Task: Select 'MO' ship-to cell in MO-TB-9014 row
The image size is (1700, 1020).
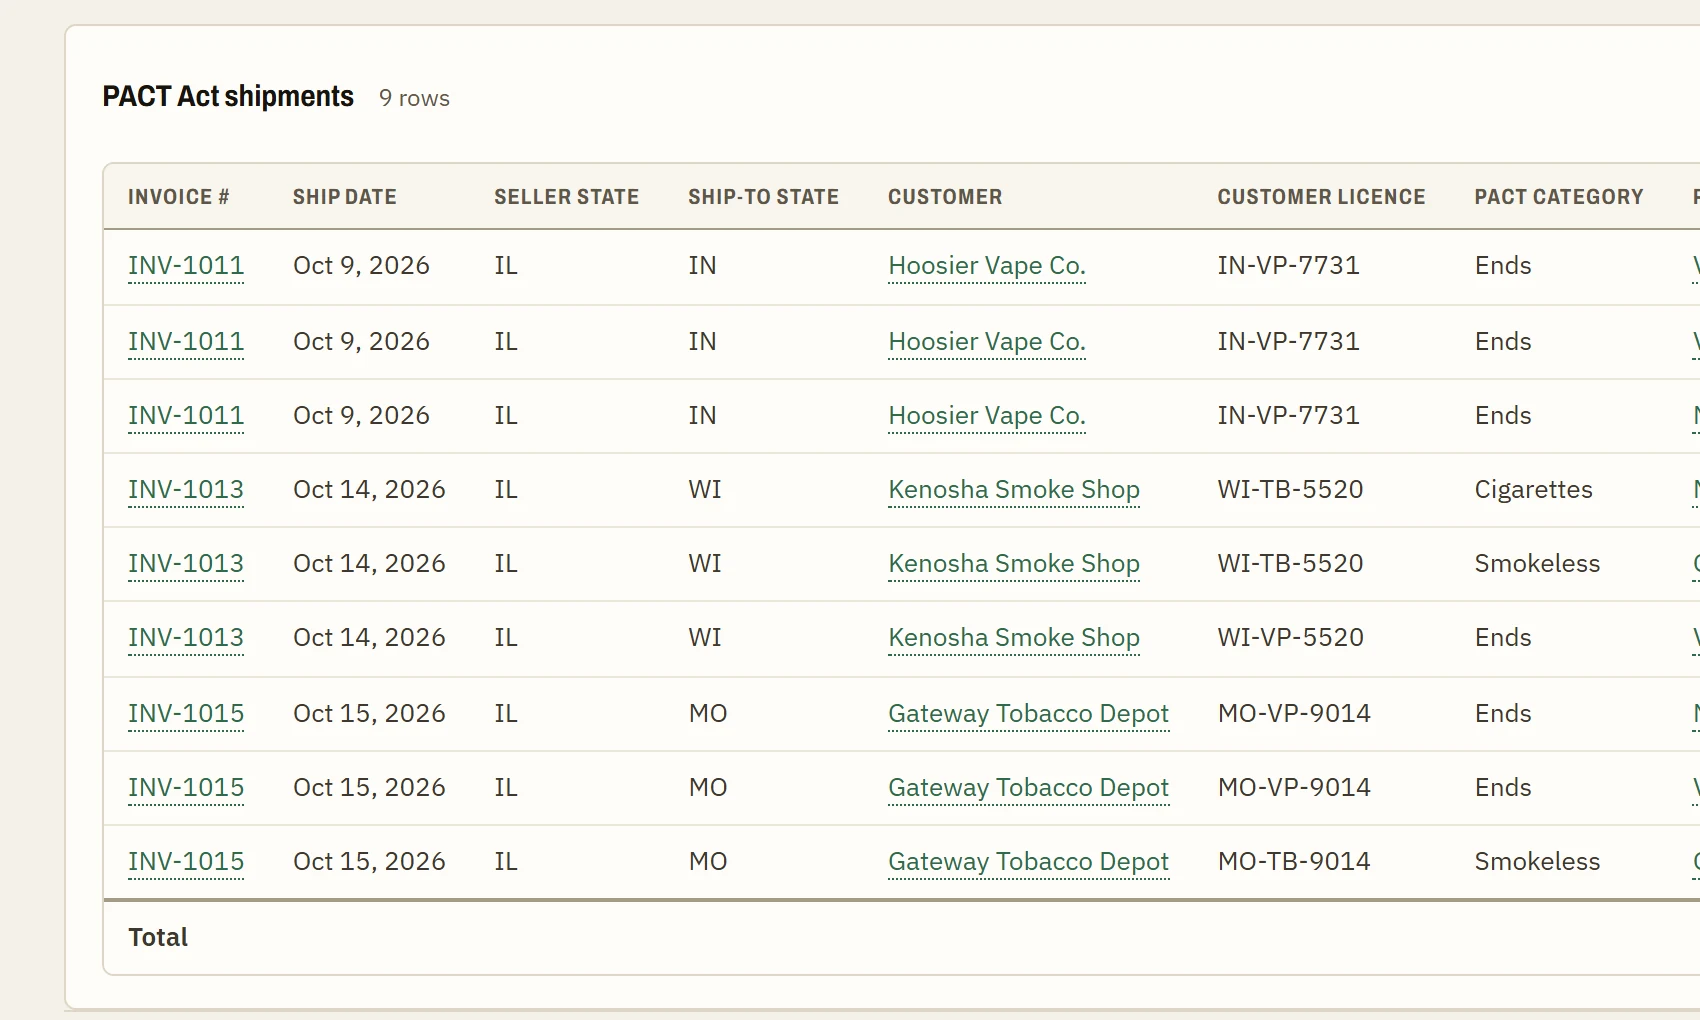Action: coord(708,862)
